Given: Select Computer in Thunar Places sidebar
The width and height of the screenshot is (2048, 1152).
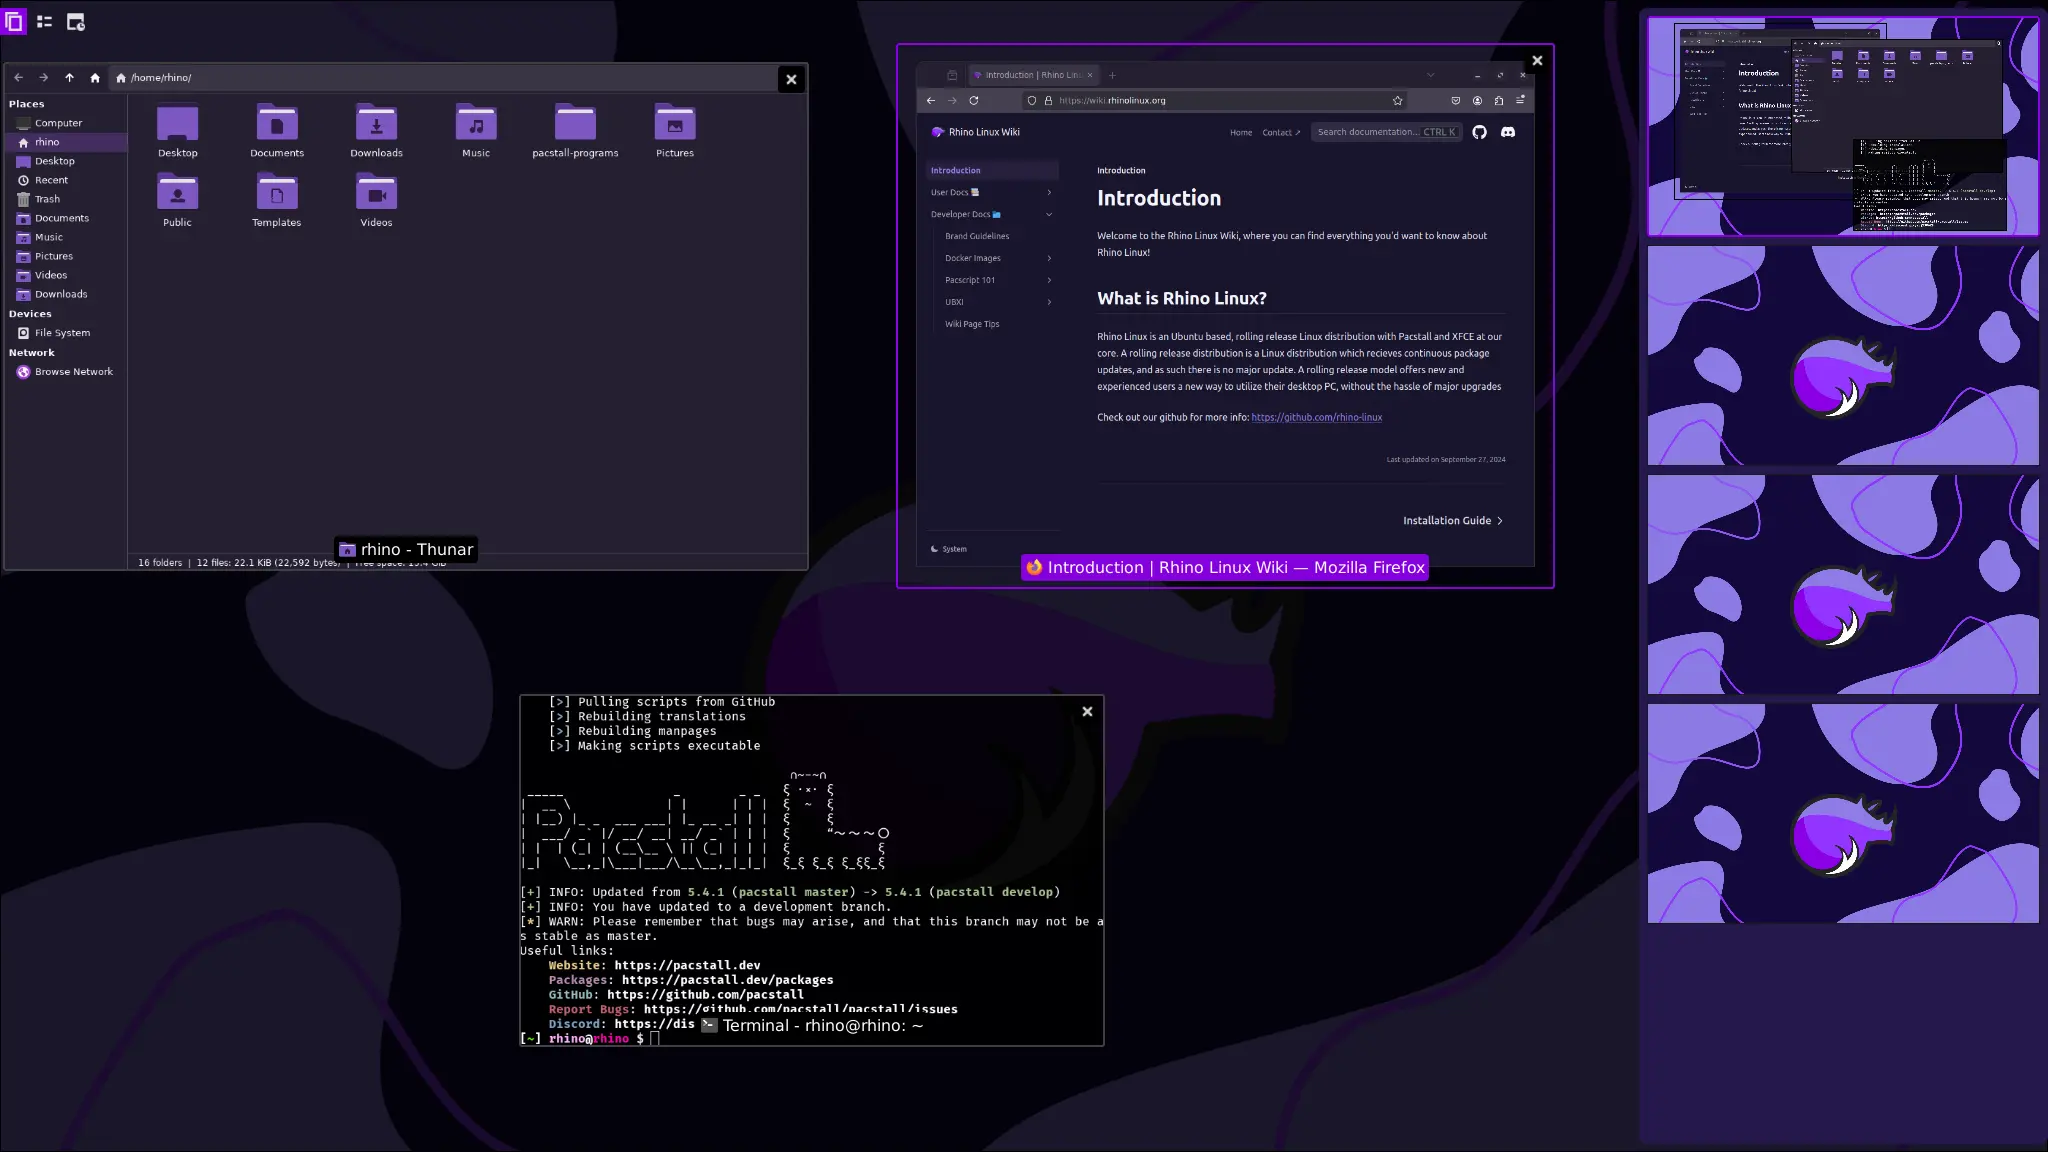Looking at the screenshot, I should coord(66,123).
